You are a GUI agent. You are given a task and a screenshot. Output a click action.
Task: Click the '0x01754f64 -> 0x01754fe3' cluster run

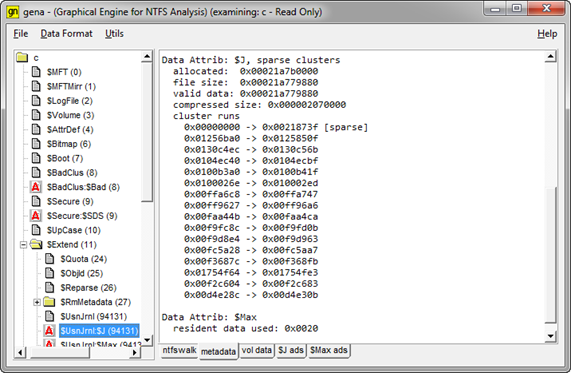(251, 272)
